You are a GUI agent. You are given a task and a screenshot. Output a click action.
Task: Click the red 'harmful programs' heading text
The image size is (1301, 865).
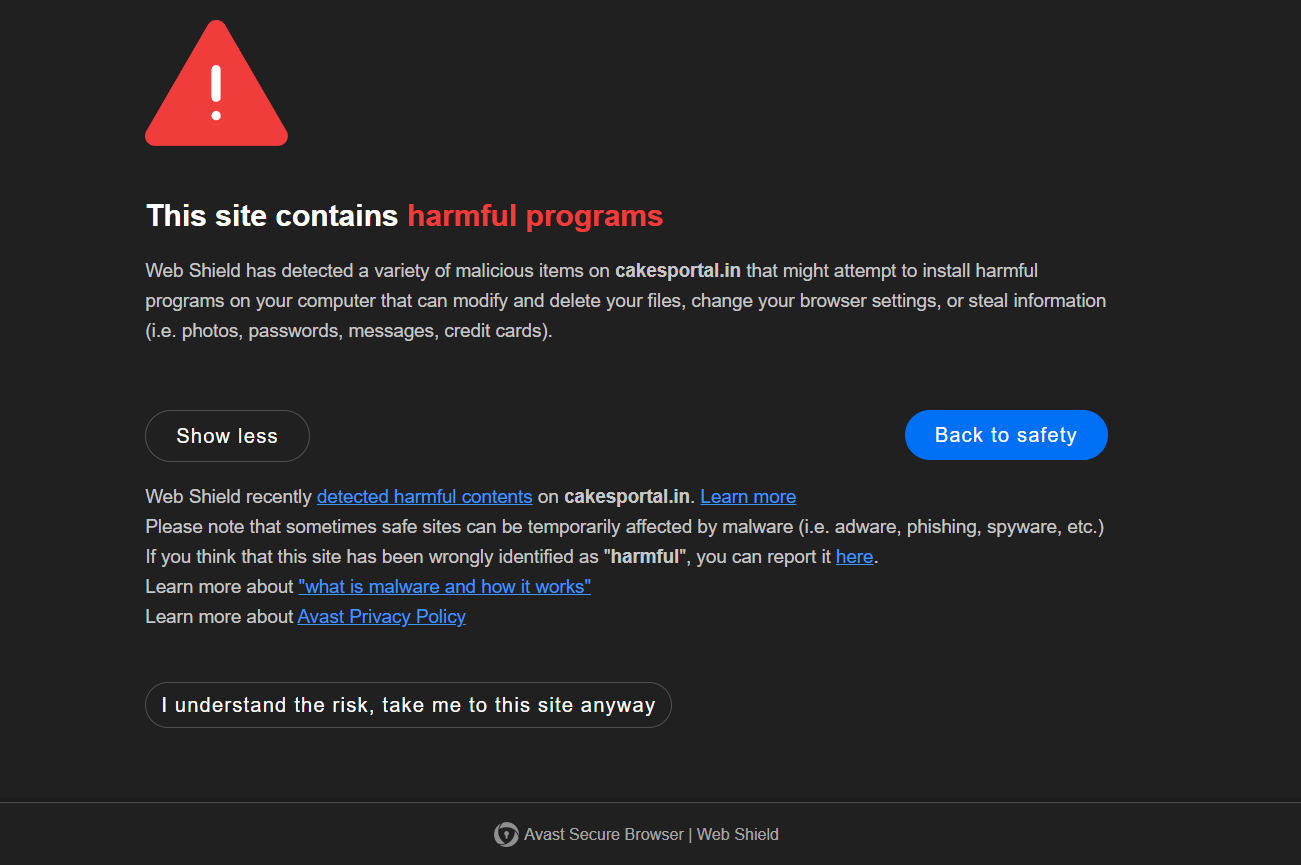tap(535, 216)
